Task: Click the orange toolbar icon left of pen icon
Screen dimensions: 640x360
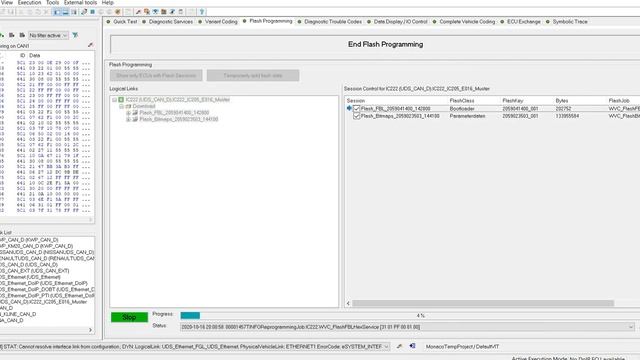Action: tap(118, 12)
